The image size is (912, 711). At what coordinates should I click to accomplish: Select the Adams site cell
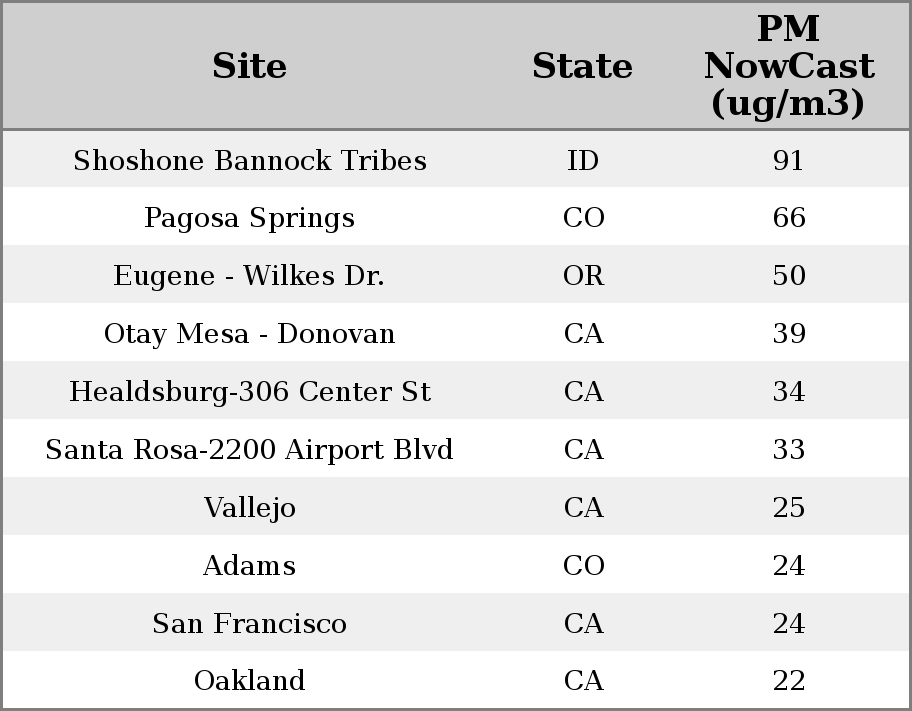point(249,566)
